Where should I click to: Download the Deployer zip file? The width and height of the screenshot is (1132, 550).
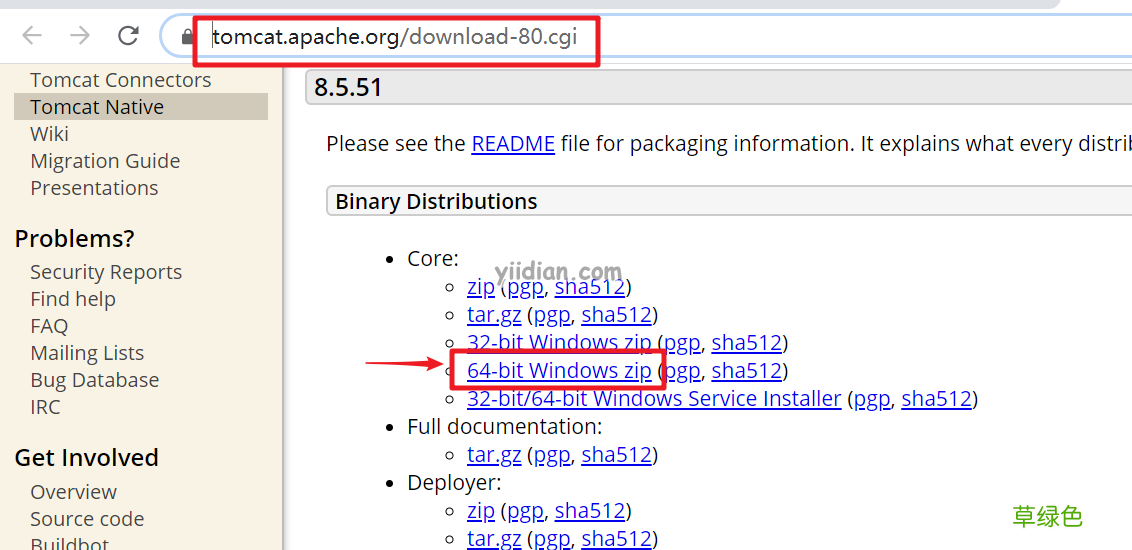point(481,511)
